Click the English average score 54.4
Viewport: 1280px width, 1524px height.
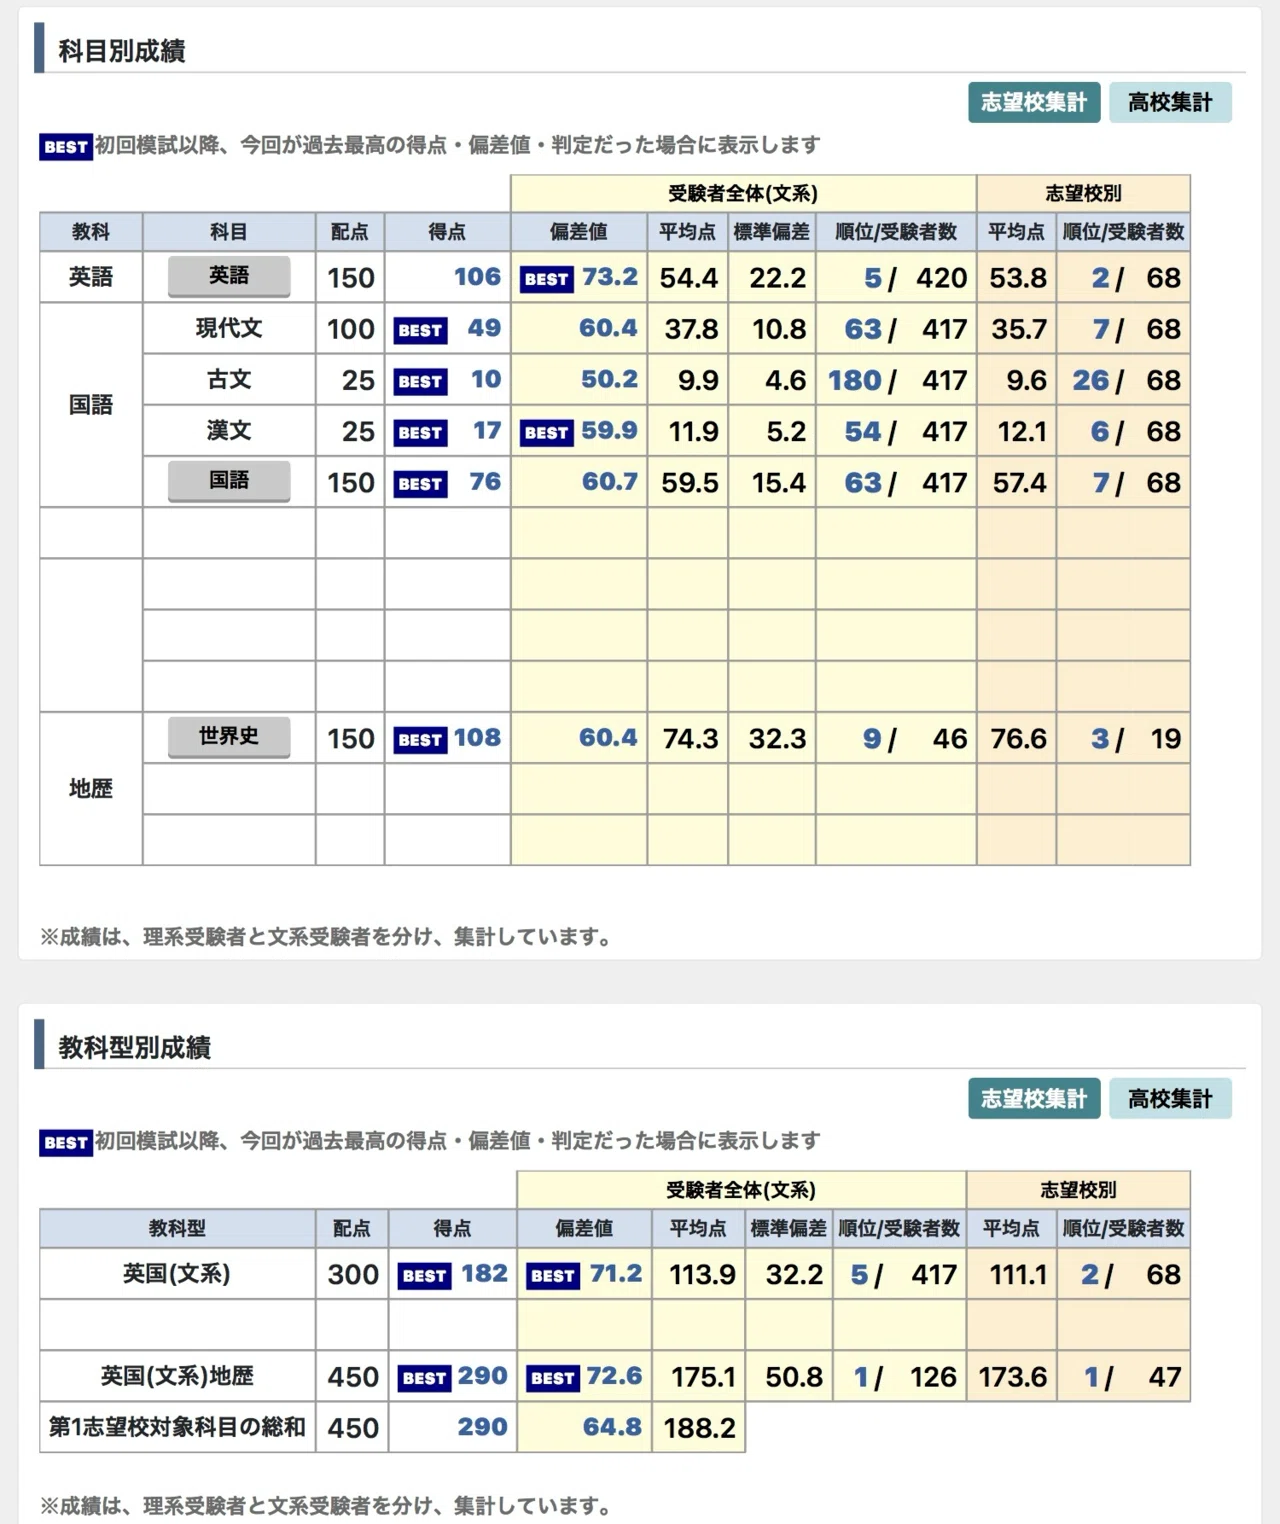pyautogui.click(x=689, y=278)
